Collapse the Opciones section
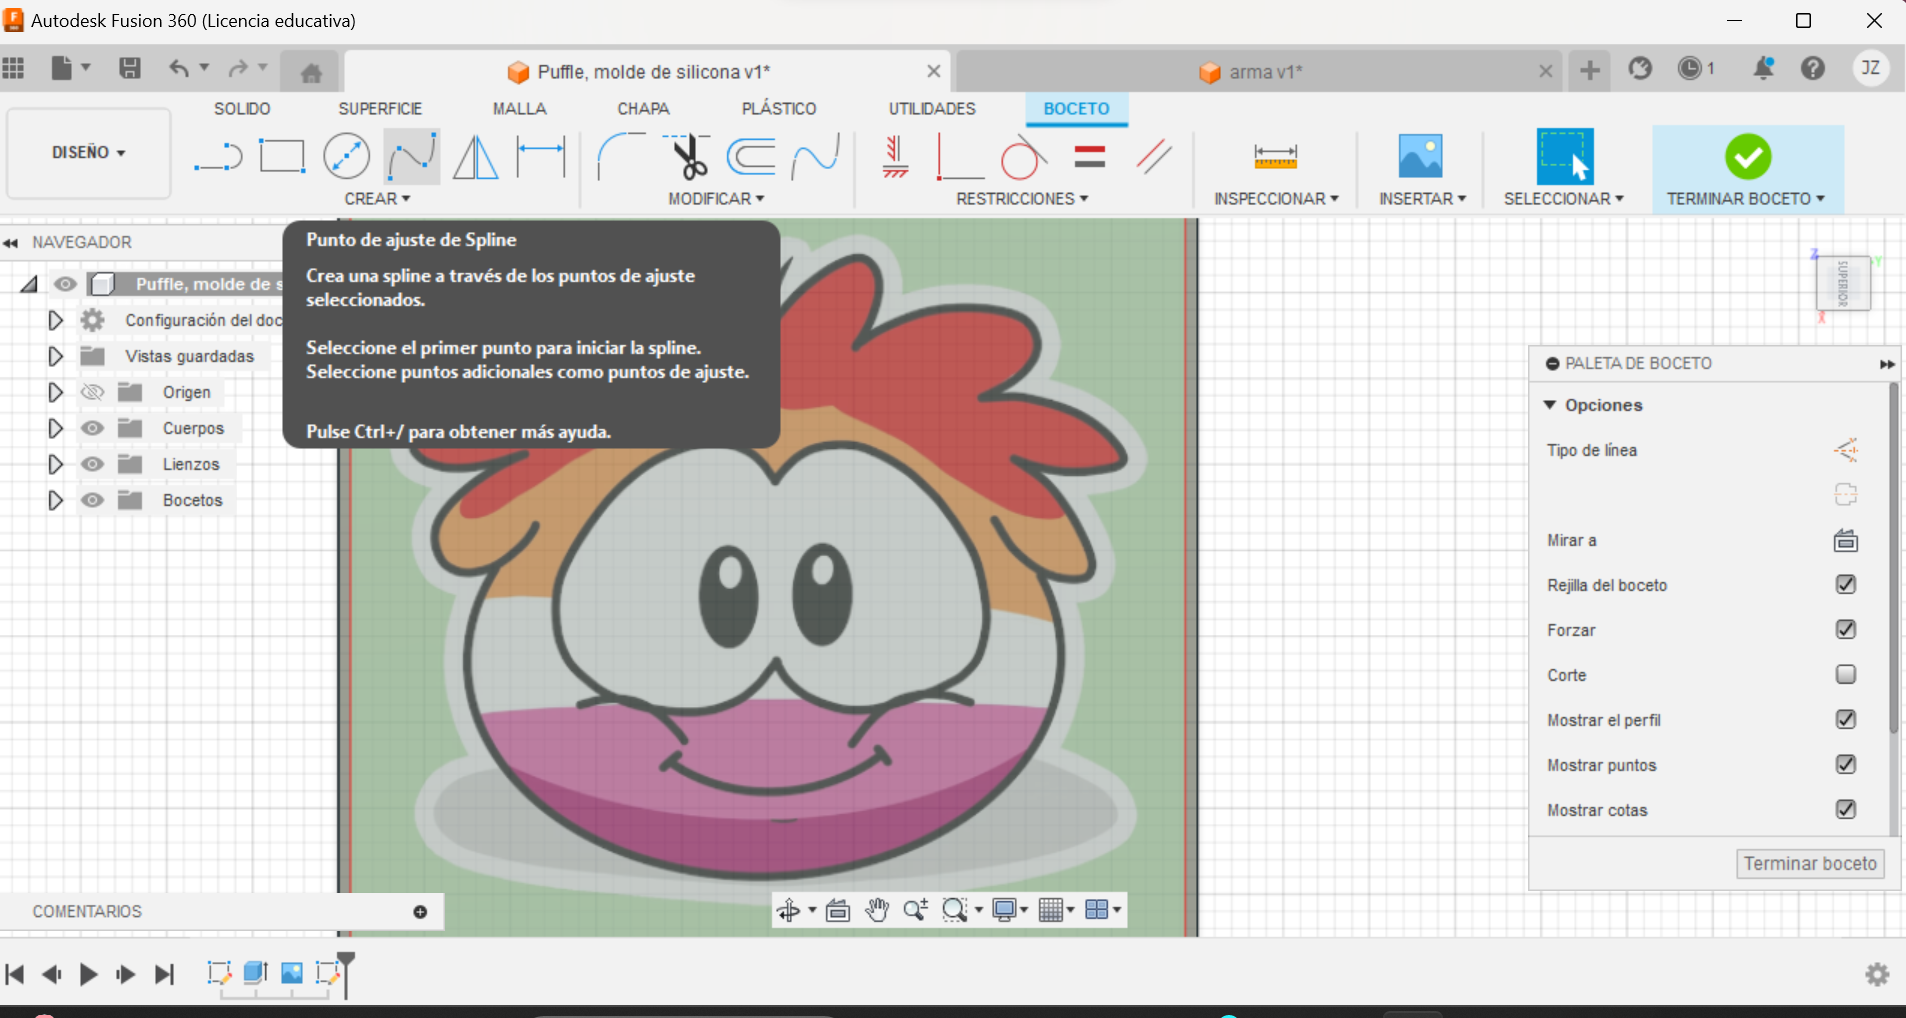1906x1018 pixels. [1550, 405]
